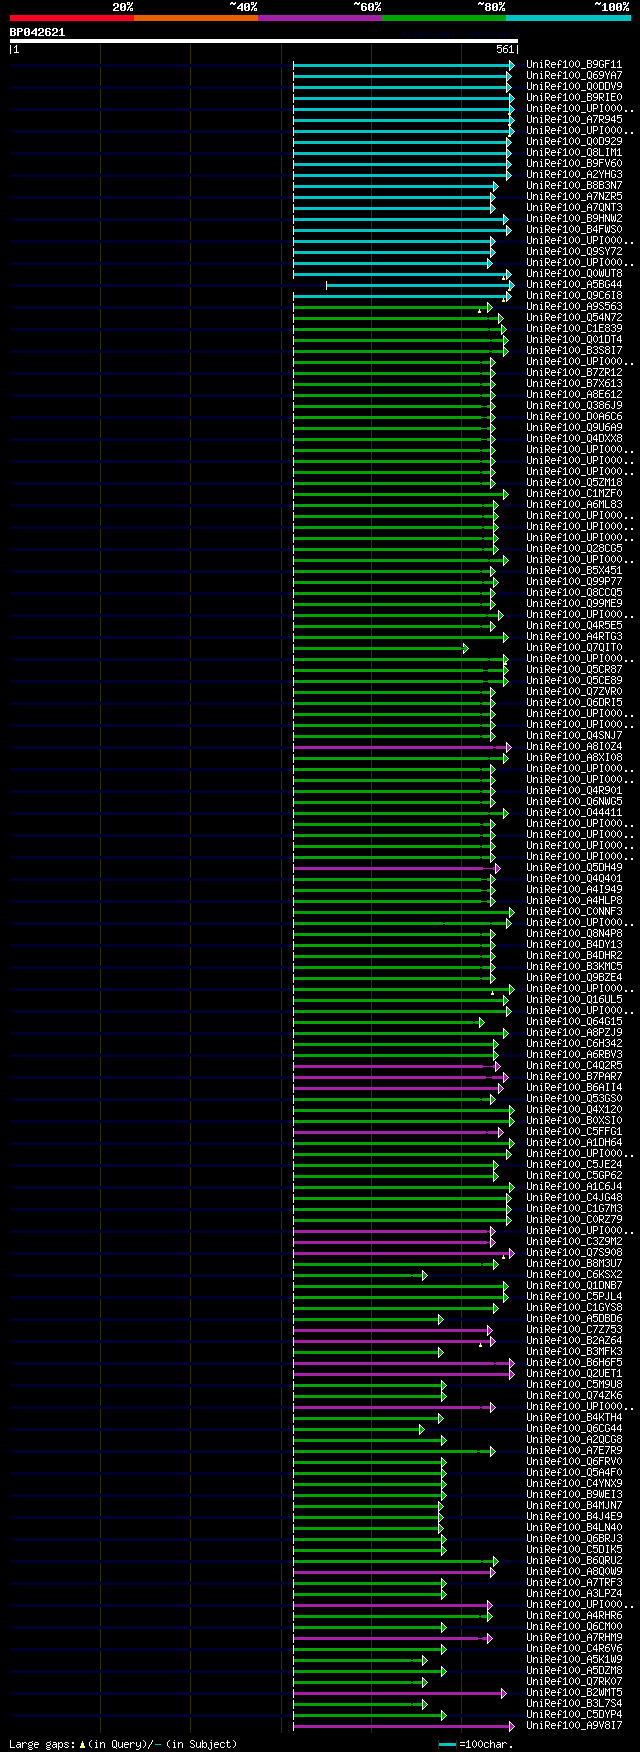Click label UniRef100_B8B3N7
This screenshot has height=1752, width=640.
point(574,185)
